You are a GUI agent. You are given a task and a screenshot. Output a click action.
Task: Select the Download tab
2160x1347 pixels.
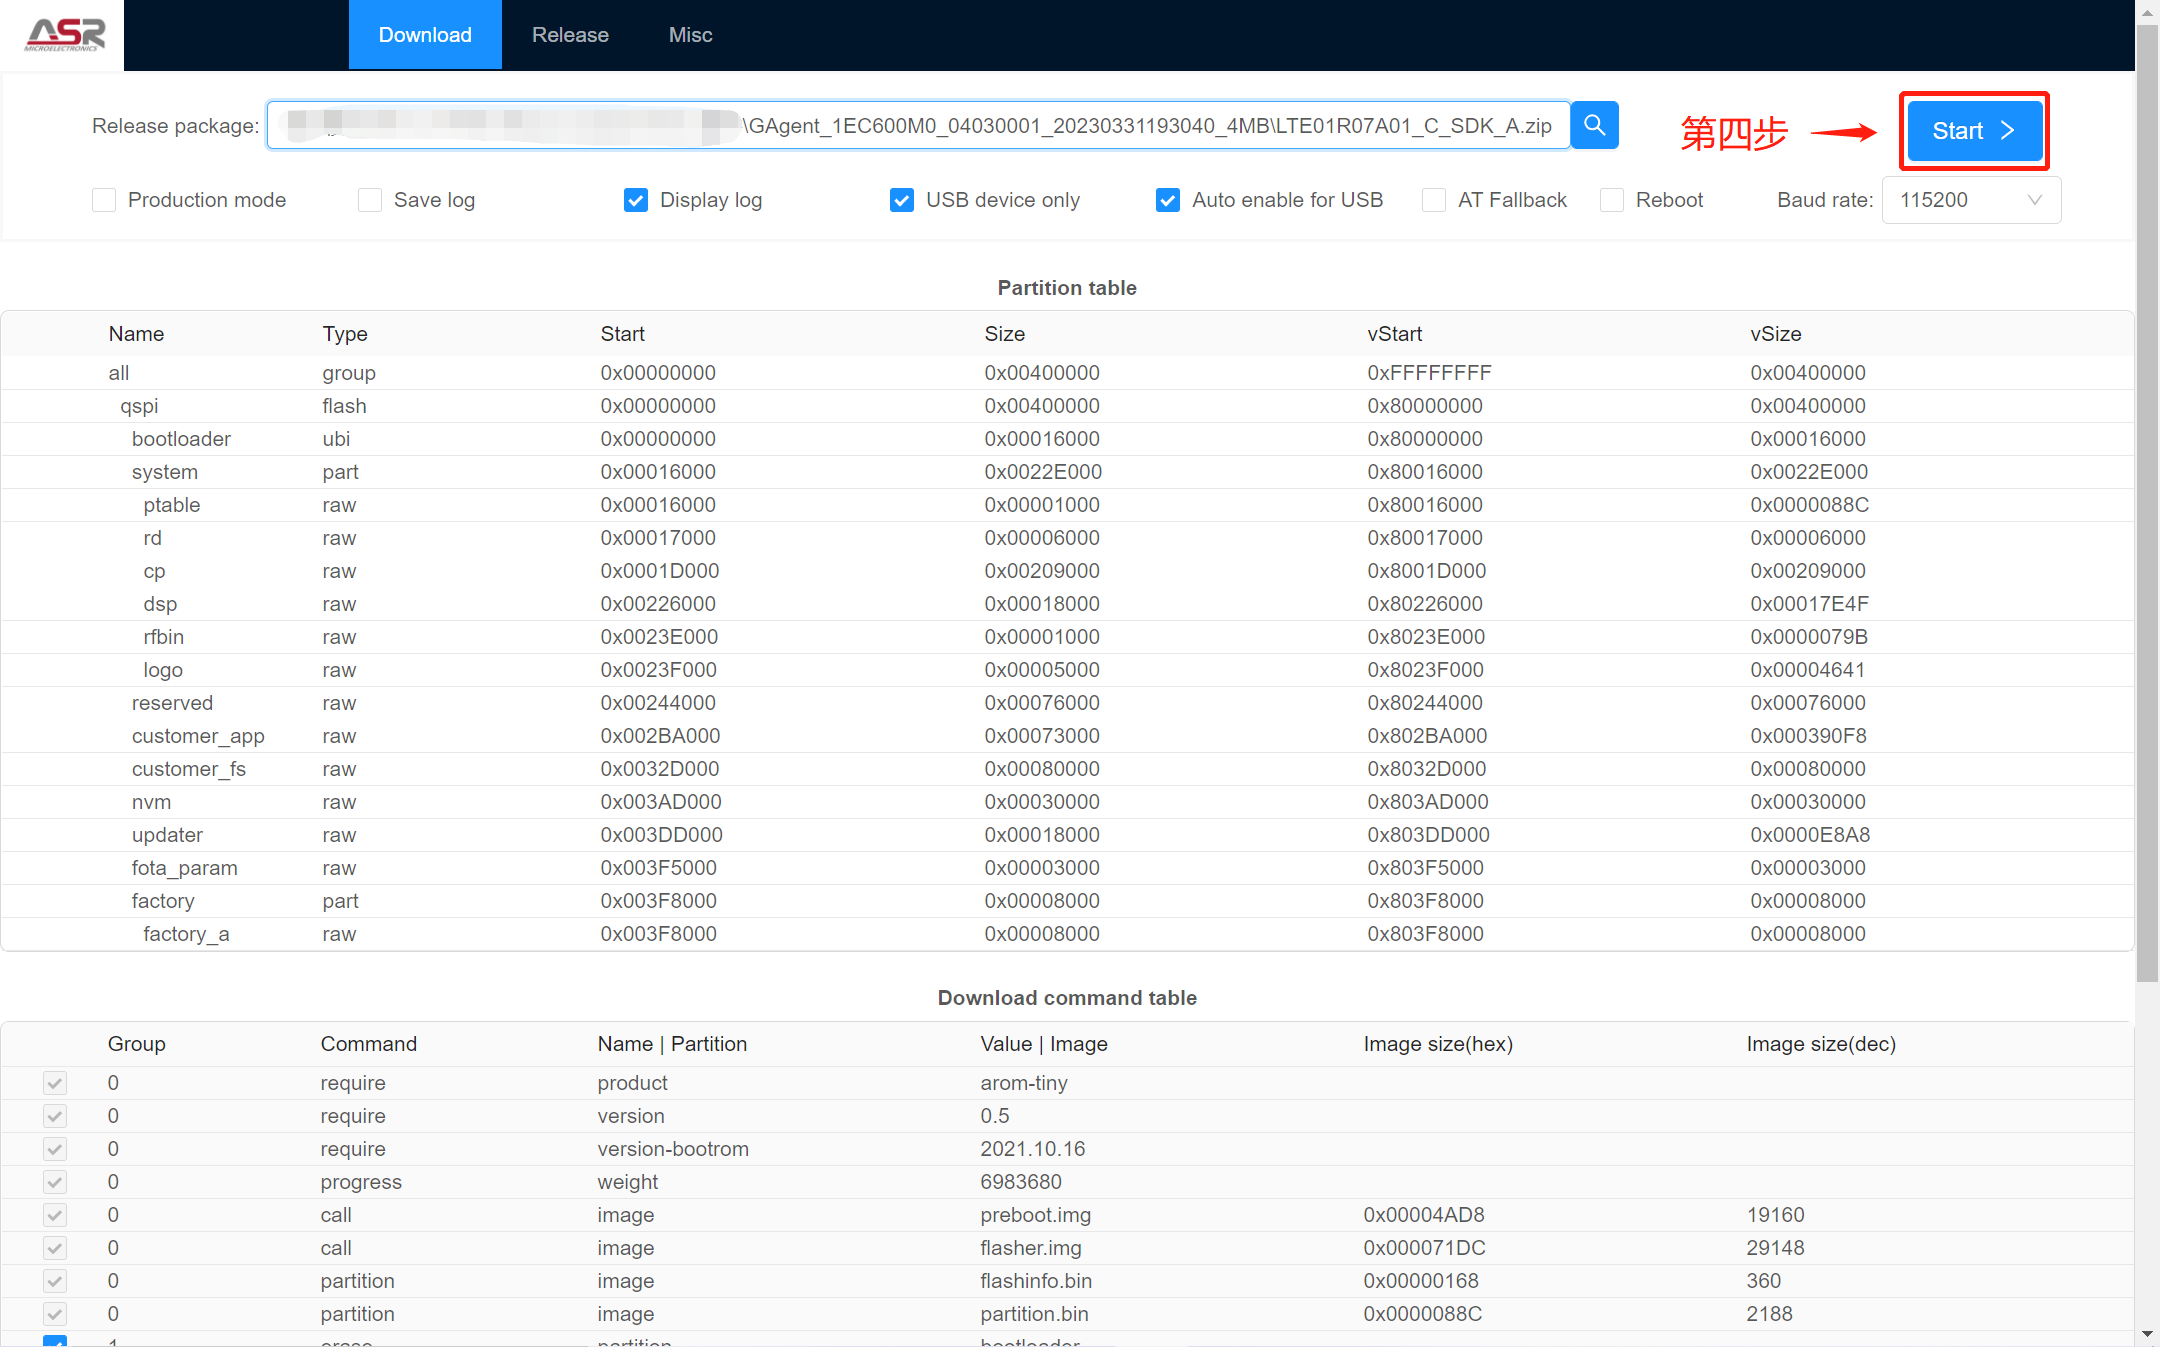[x=425, y=35]
